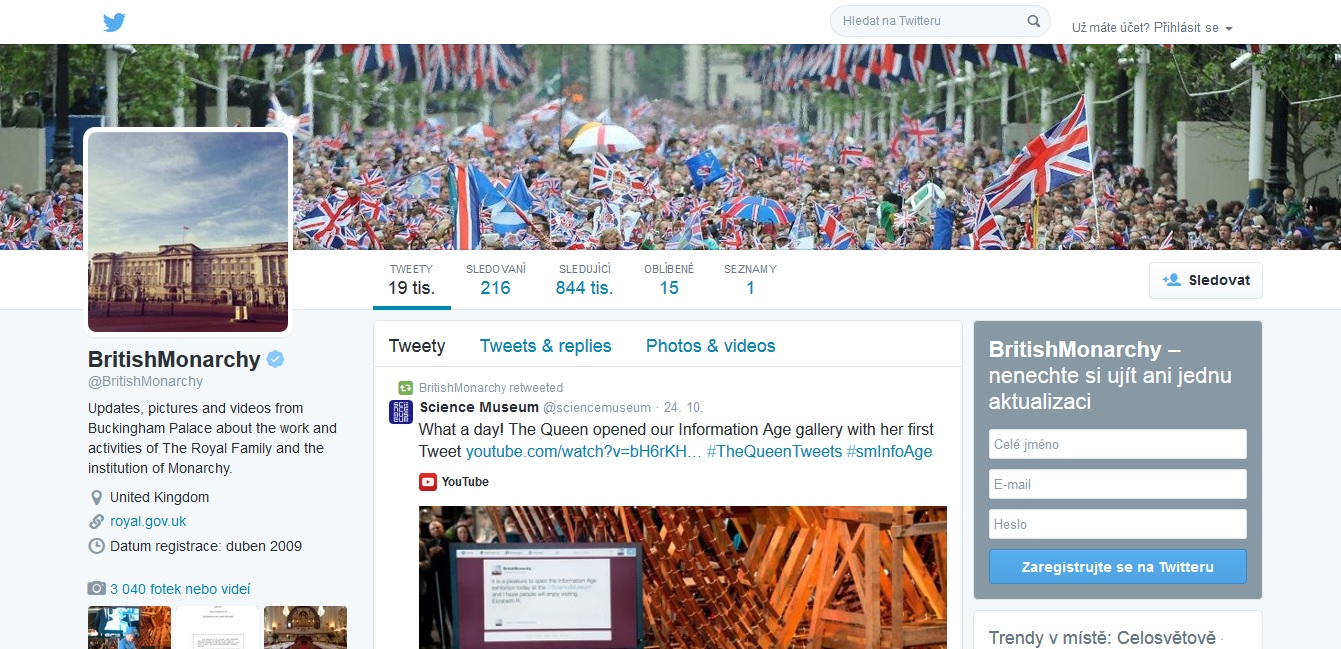
Task: Click the E-mail signup field
Action: (x=1118, y=484)
